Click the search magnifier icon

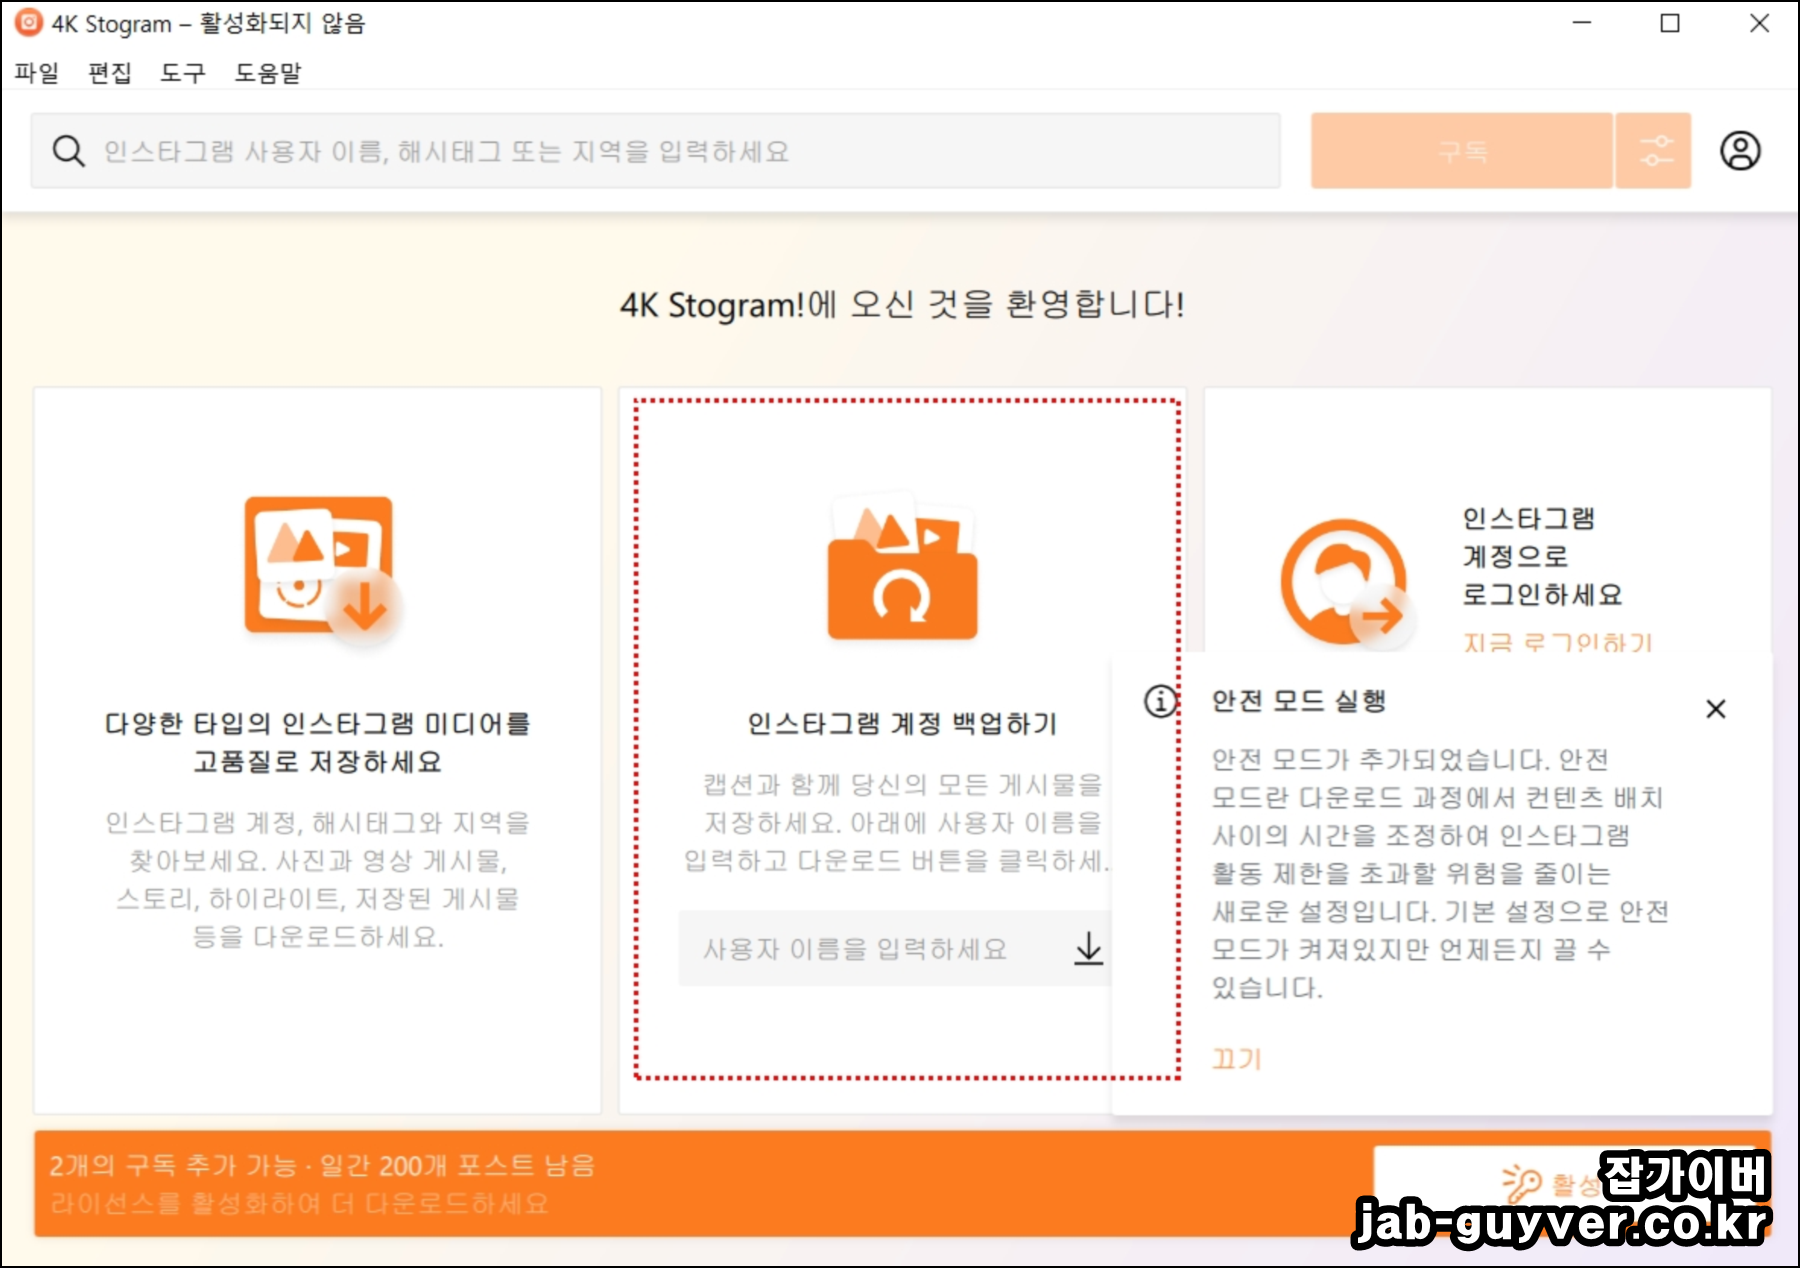(x=68, y=151)
